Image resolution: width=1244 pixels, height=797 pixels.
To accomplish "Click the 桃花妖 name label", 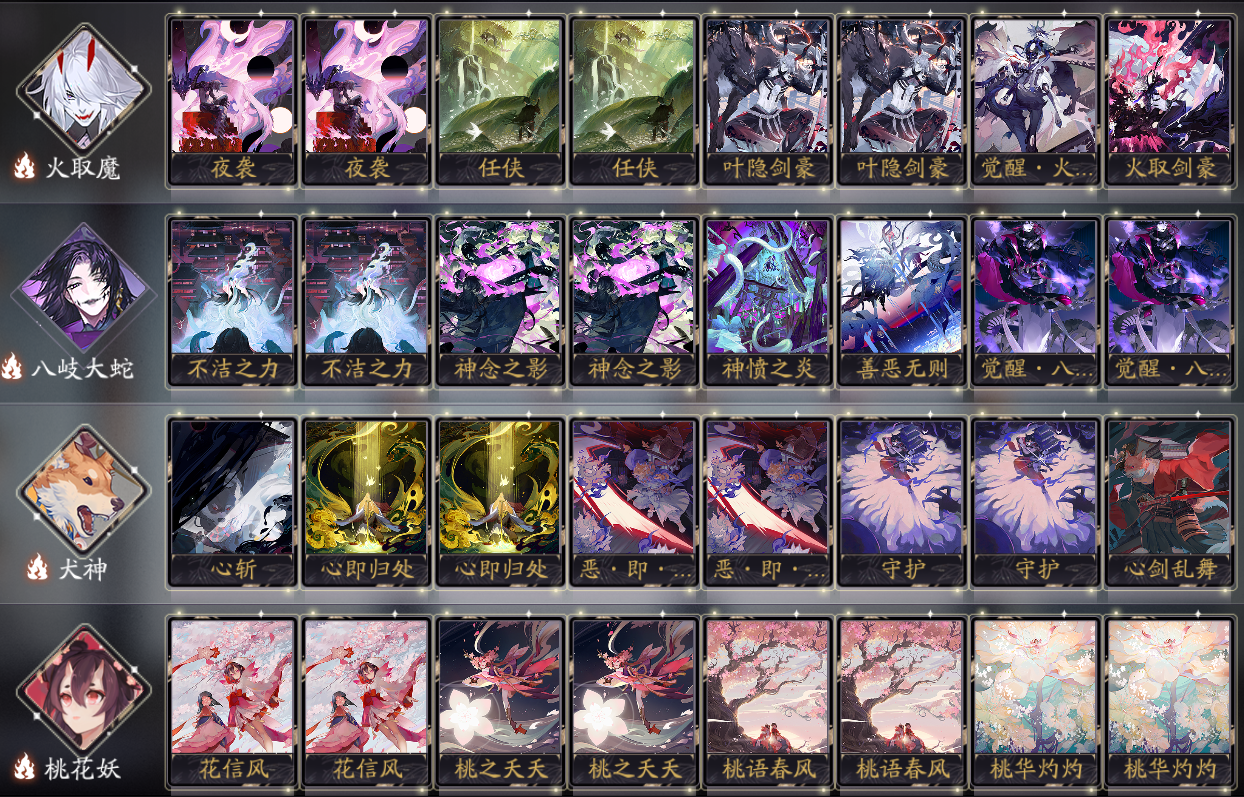I will click(82, 768).
